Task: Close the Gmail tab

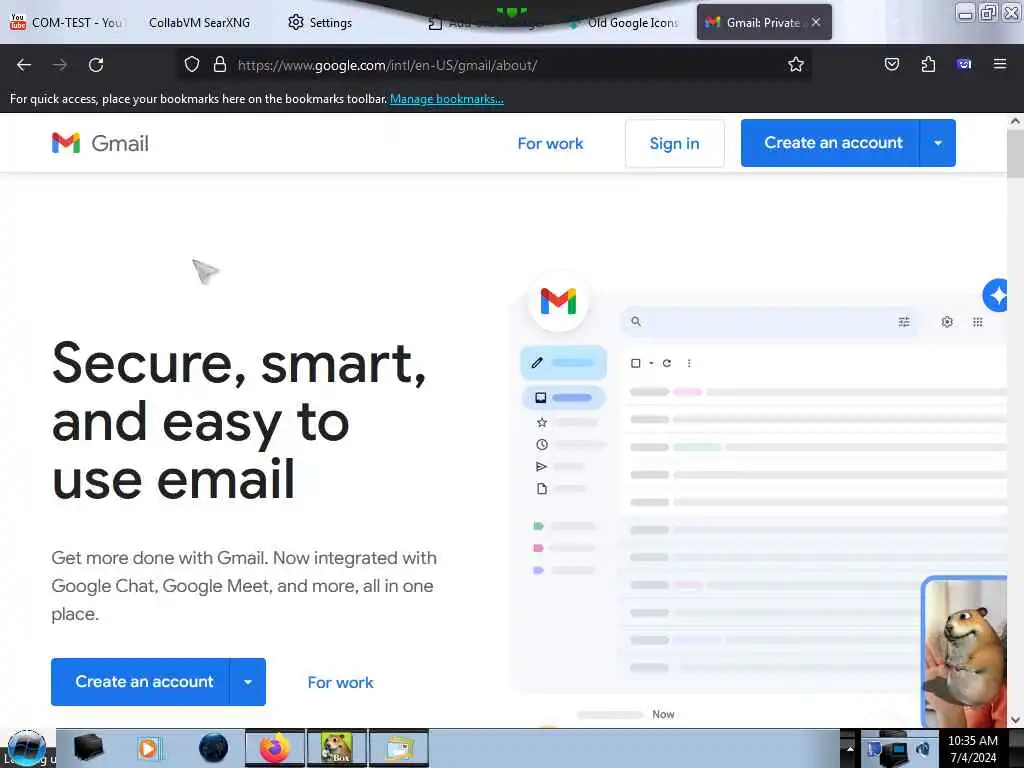Action: point(816,22)
